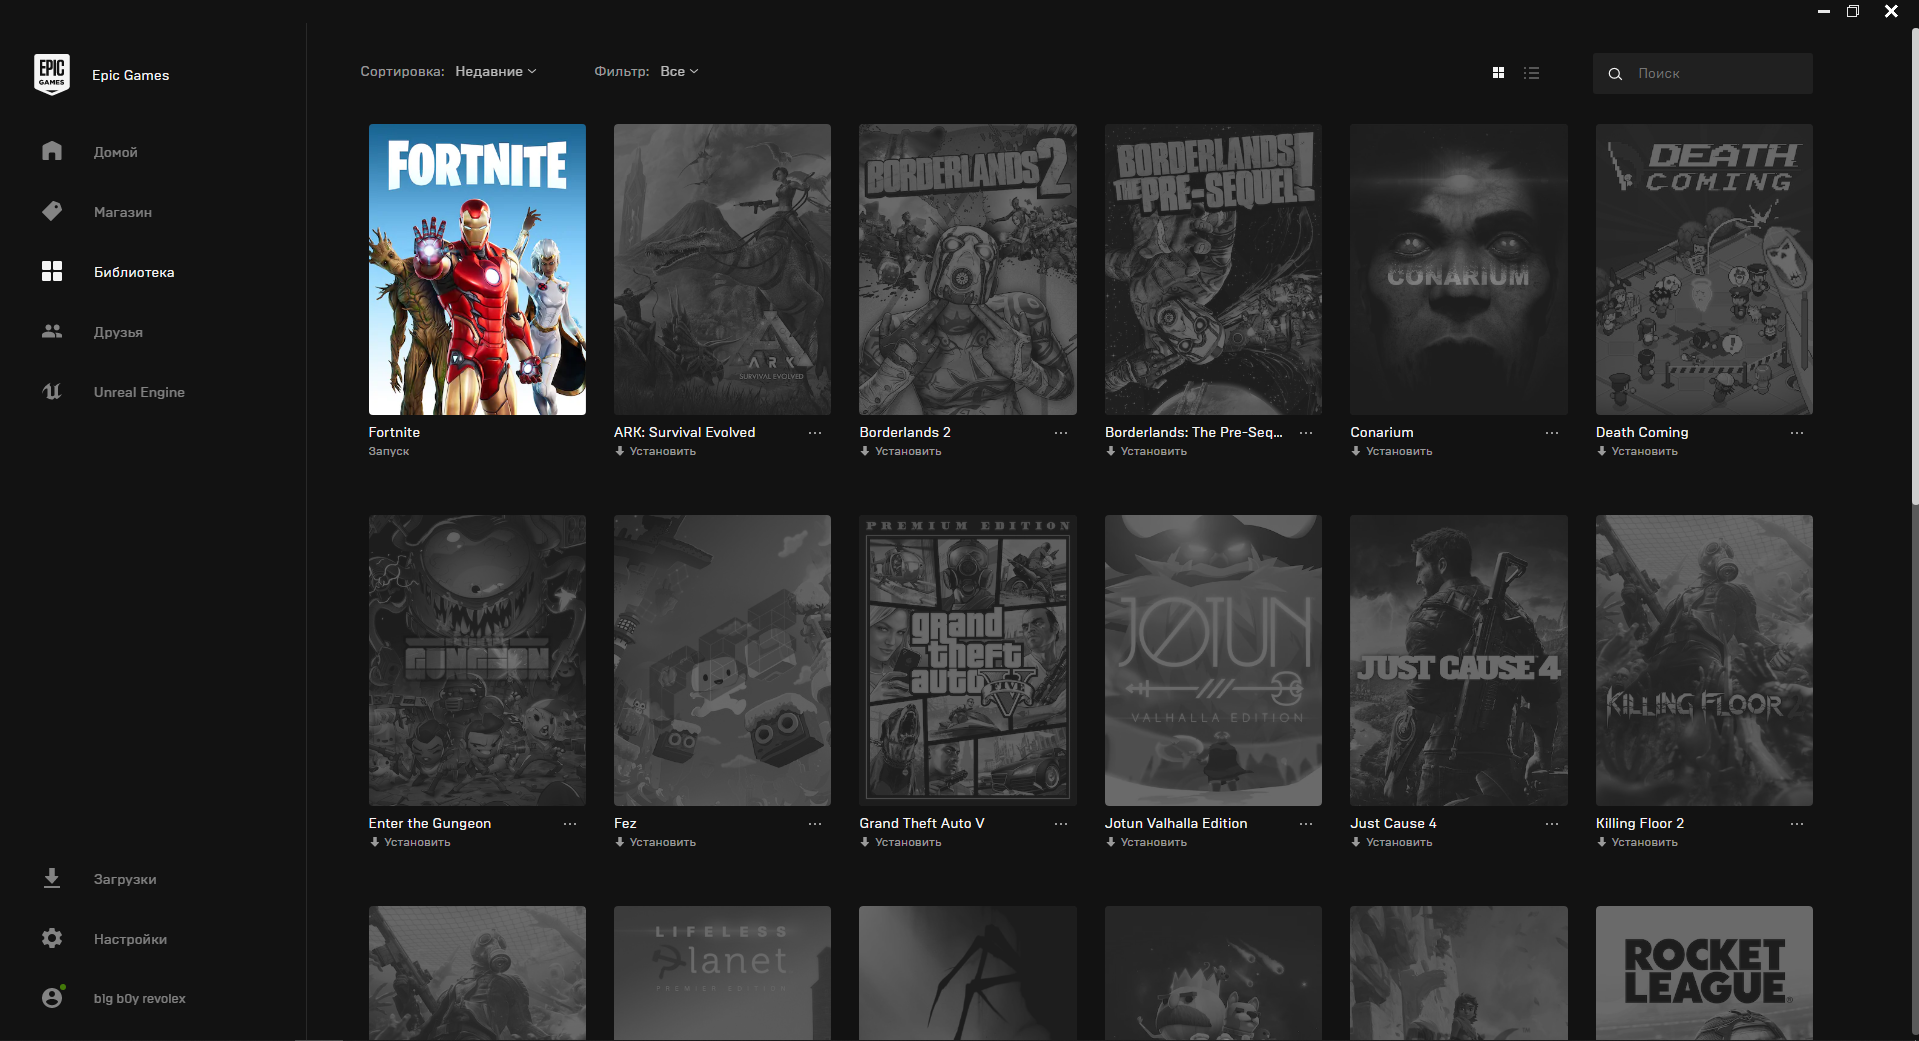This screenshot has width=1919, height=1041.
Task: Click the search magnifier icon
Action: point(1615,73)
